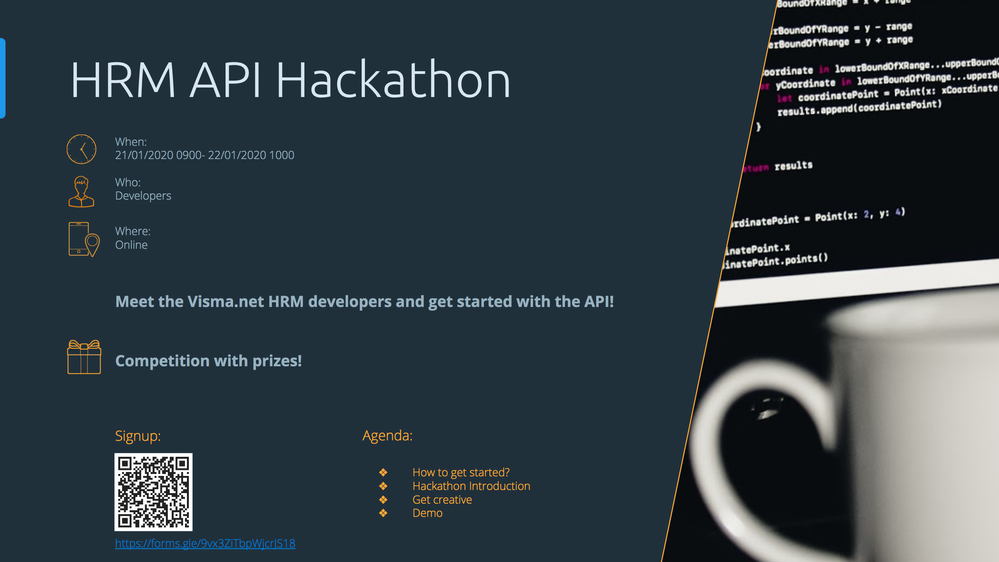
Task: Click agenda item 'How to get started?'
Action: click(x=461, y=472)
